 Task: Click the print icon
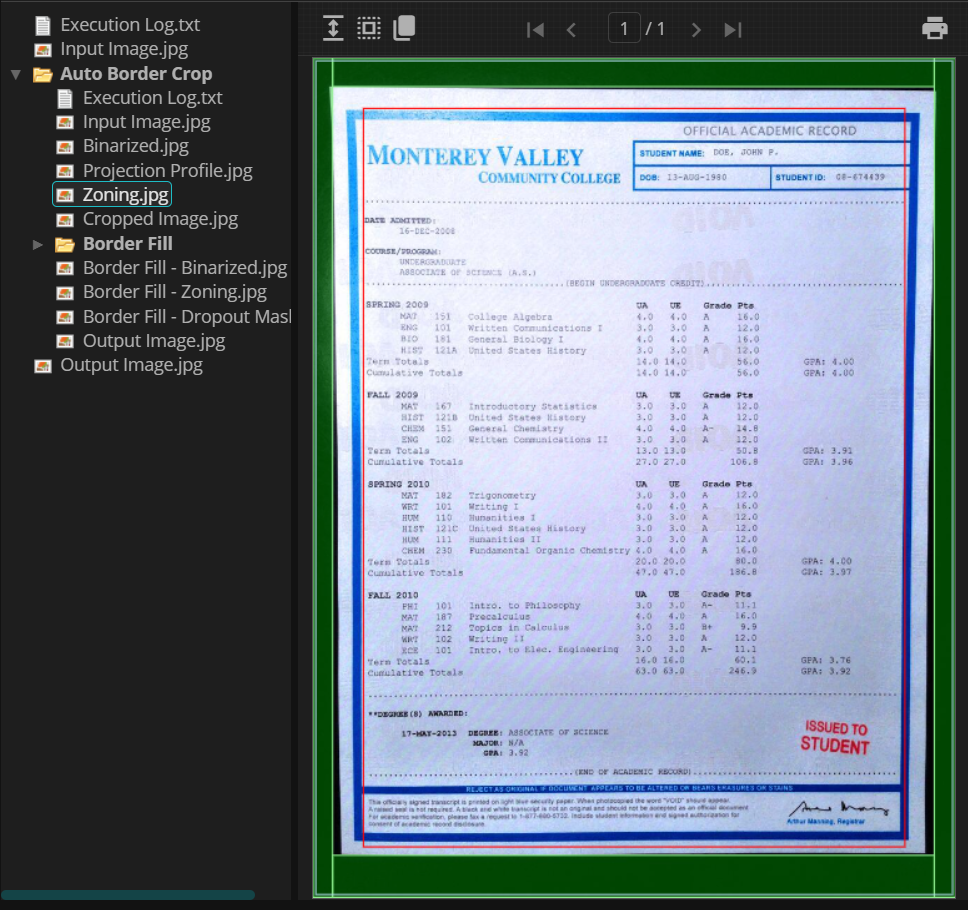[x=934, y=28]
